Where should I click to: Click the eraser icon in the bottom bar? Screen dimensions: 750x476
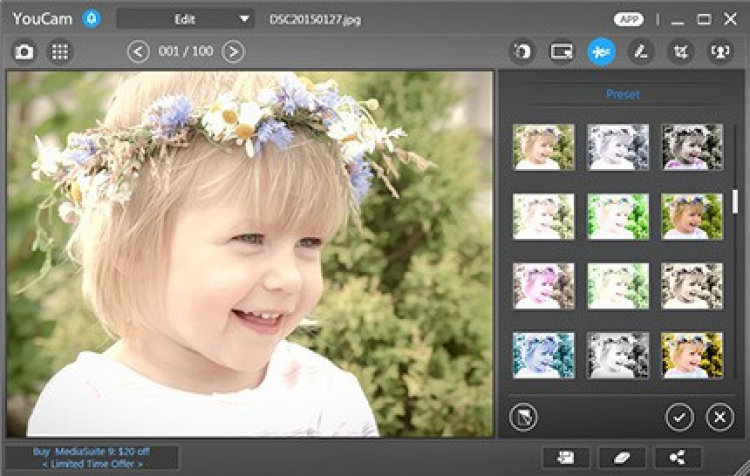(x=621, y=458)
